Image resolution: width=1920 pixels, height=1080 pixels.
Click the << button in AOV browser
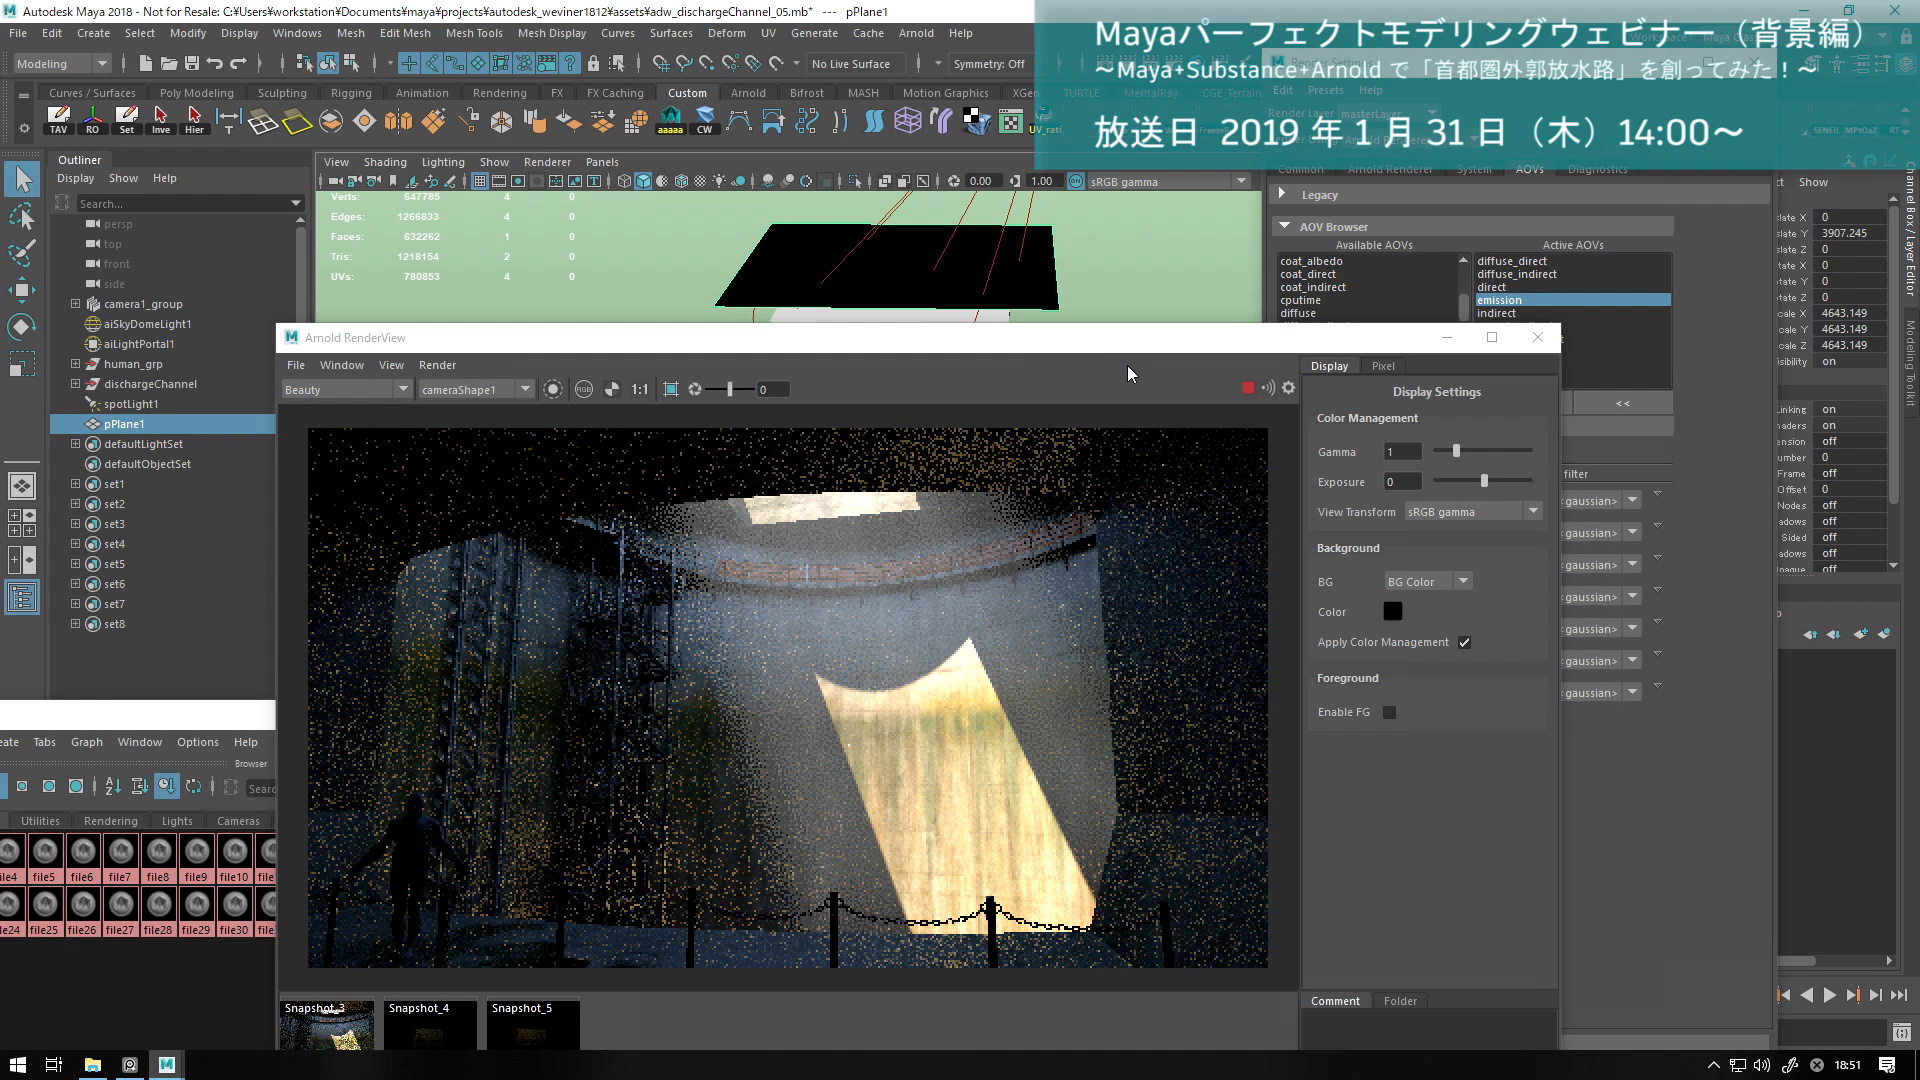point(1623,403)
